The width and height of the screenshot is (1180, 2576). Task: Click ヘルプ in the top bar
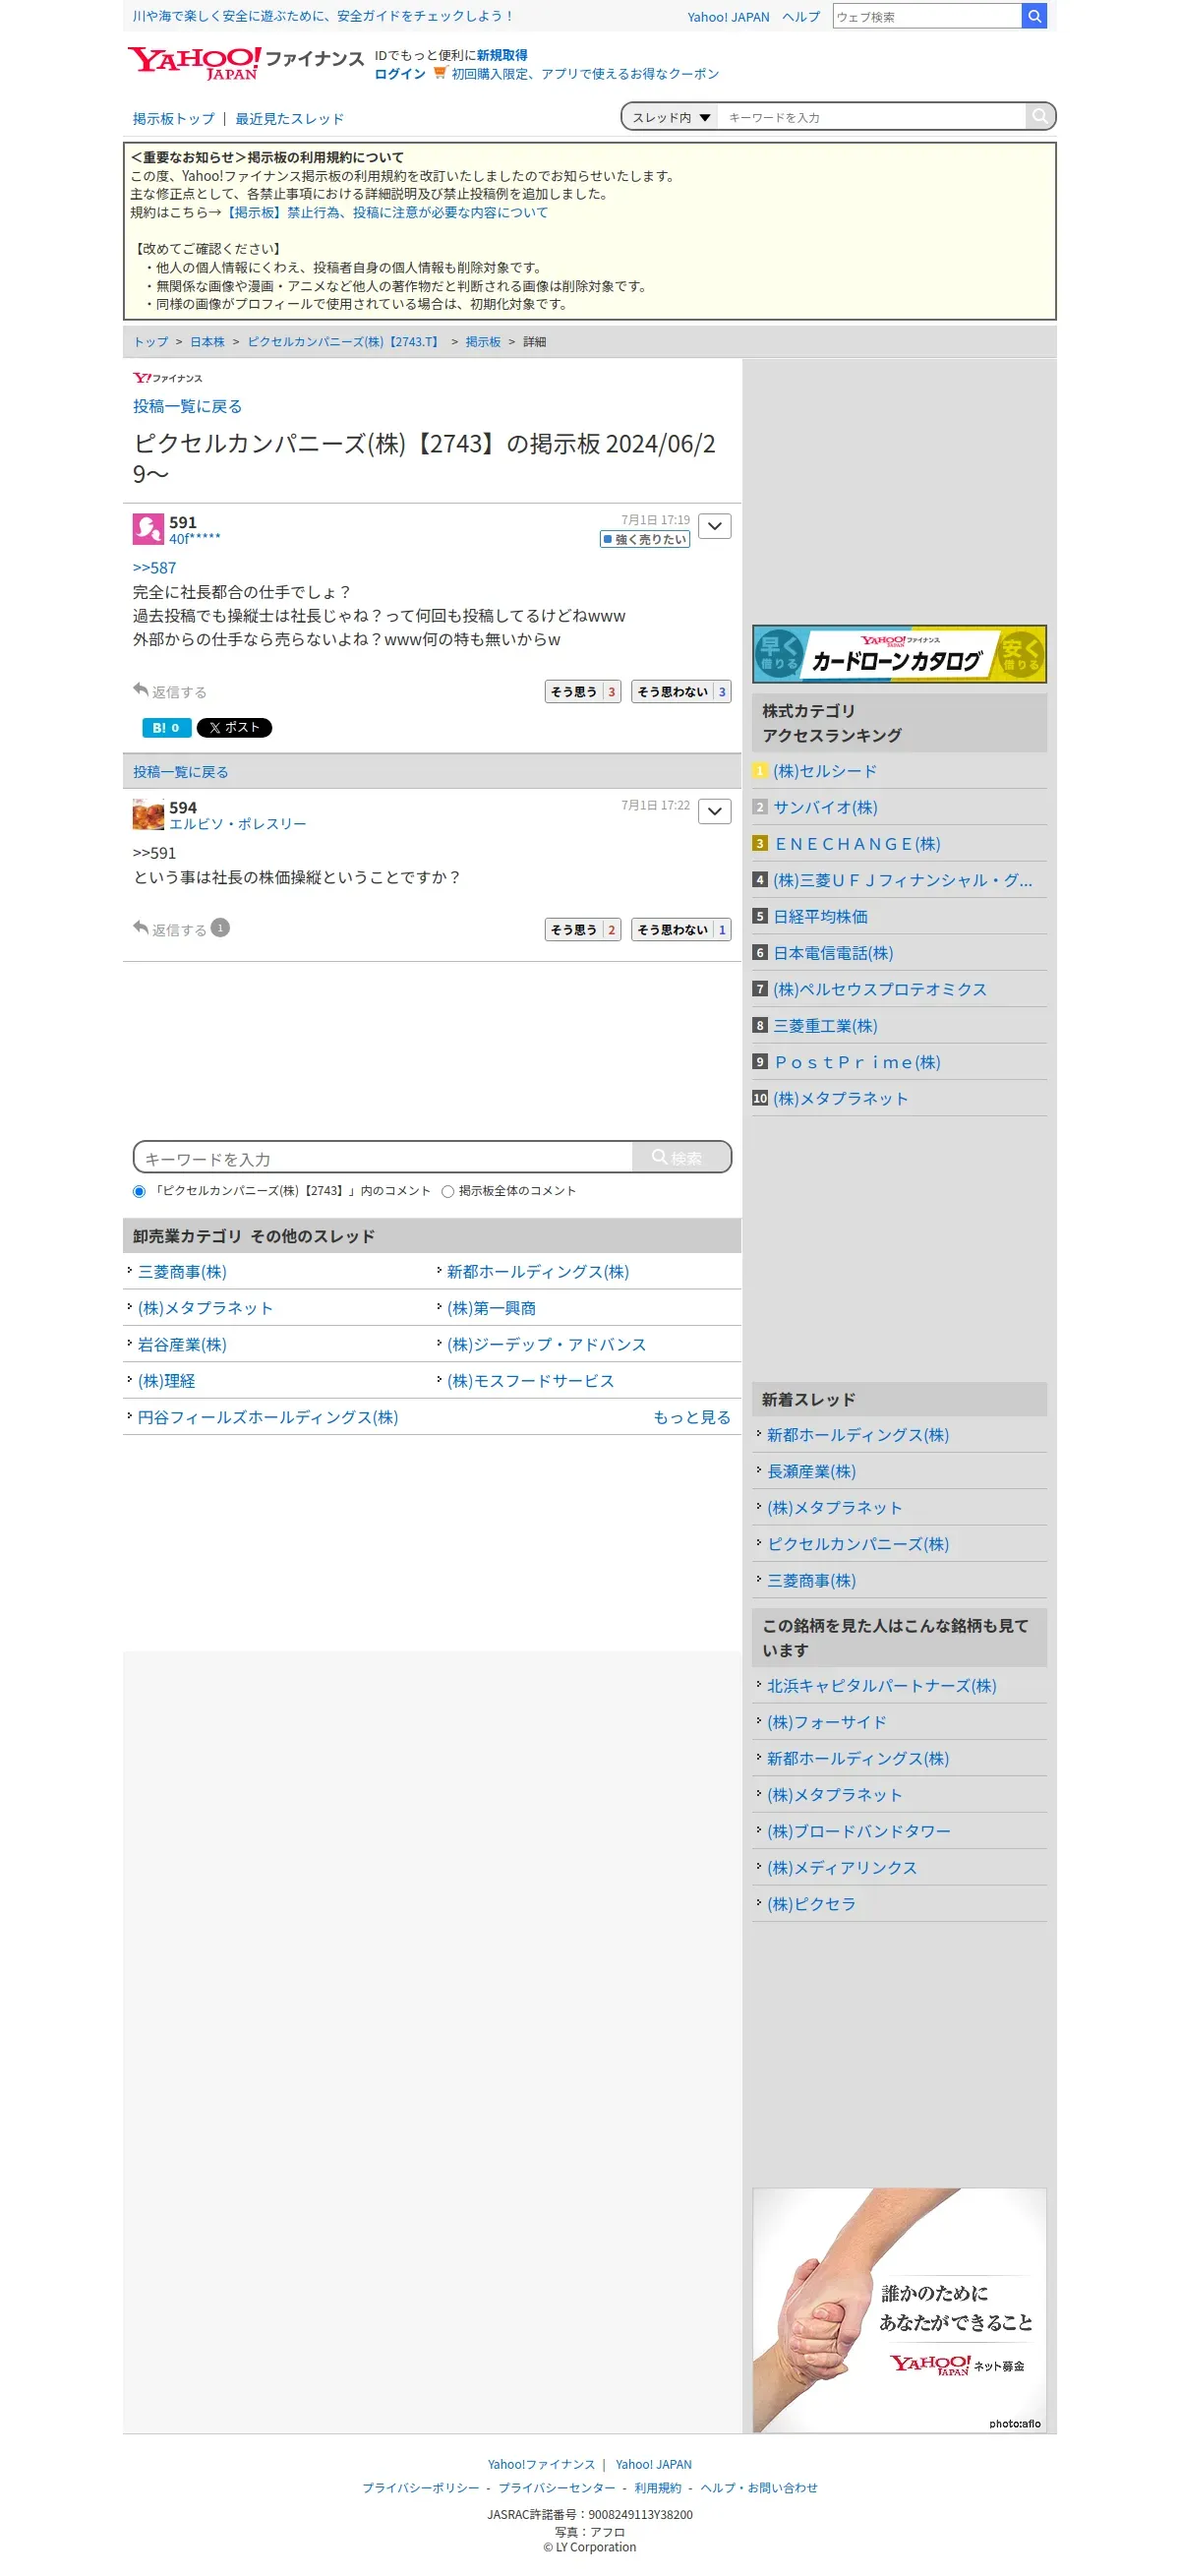pyautogui.click(x=801, y=17)
